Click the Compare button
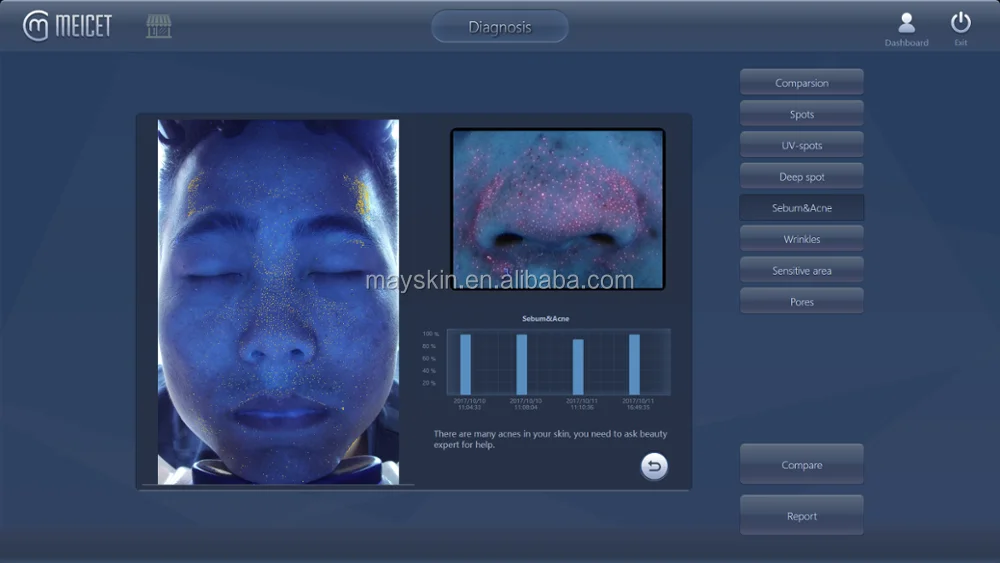 tap(802, 465)
